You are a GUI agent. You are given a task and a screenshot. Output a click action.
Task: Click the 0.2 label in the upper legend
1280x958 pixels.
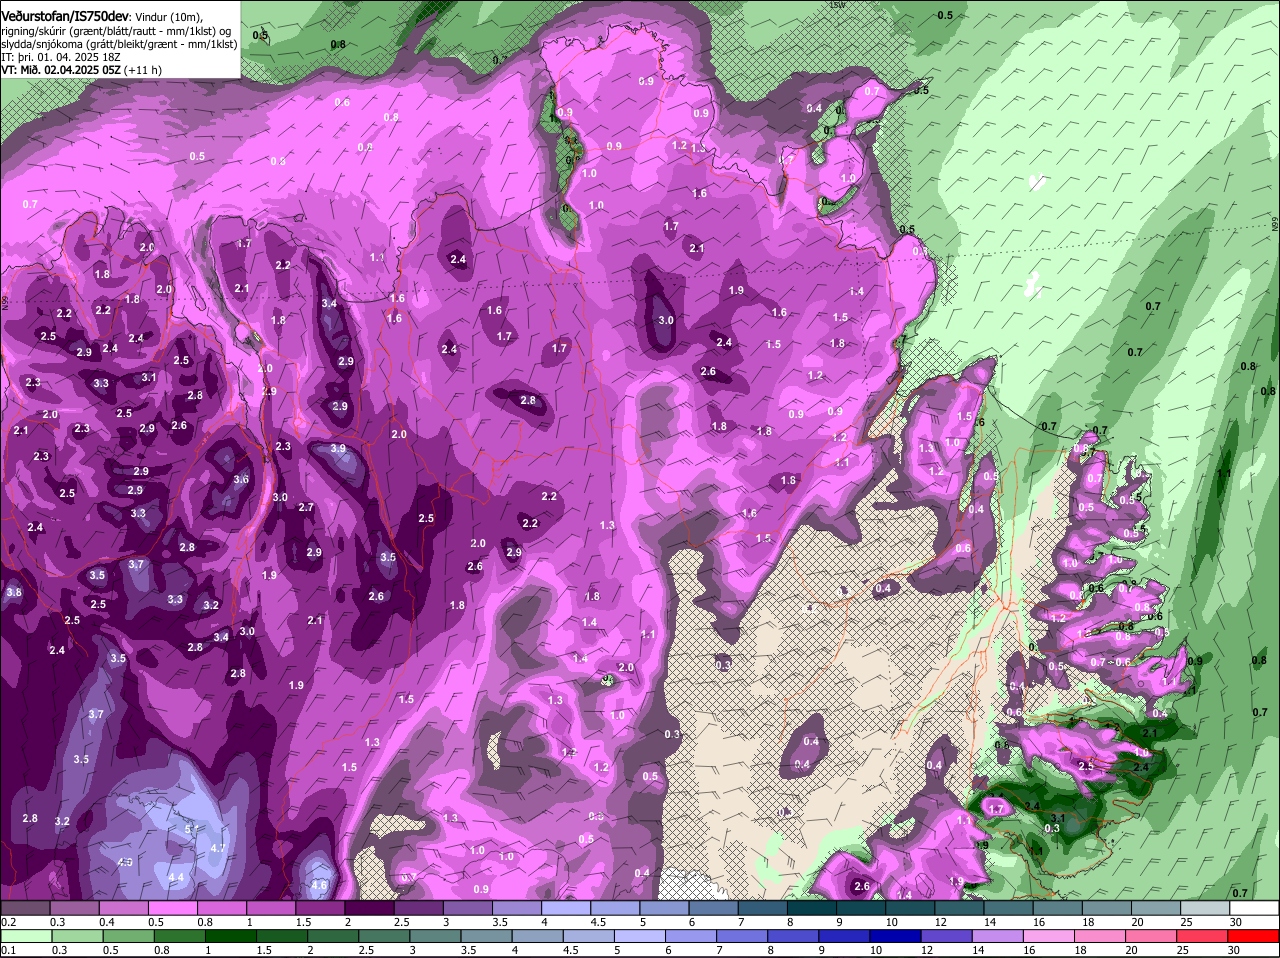click(x=9, y=921)
